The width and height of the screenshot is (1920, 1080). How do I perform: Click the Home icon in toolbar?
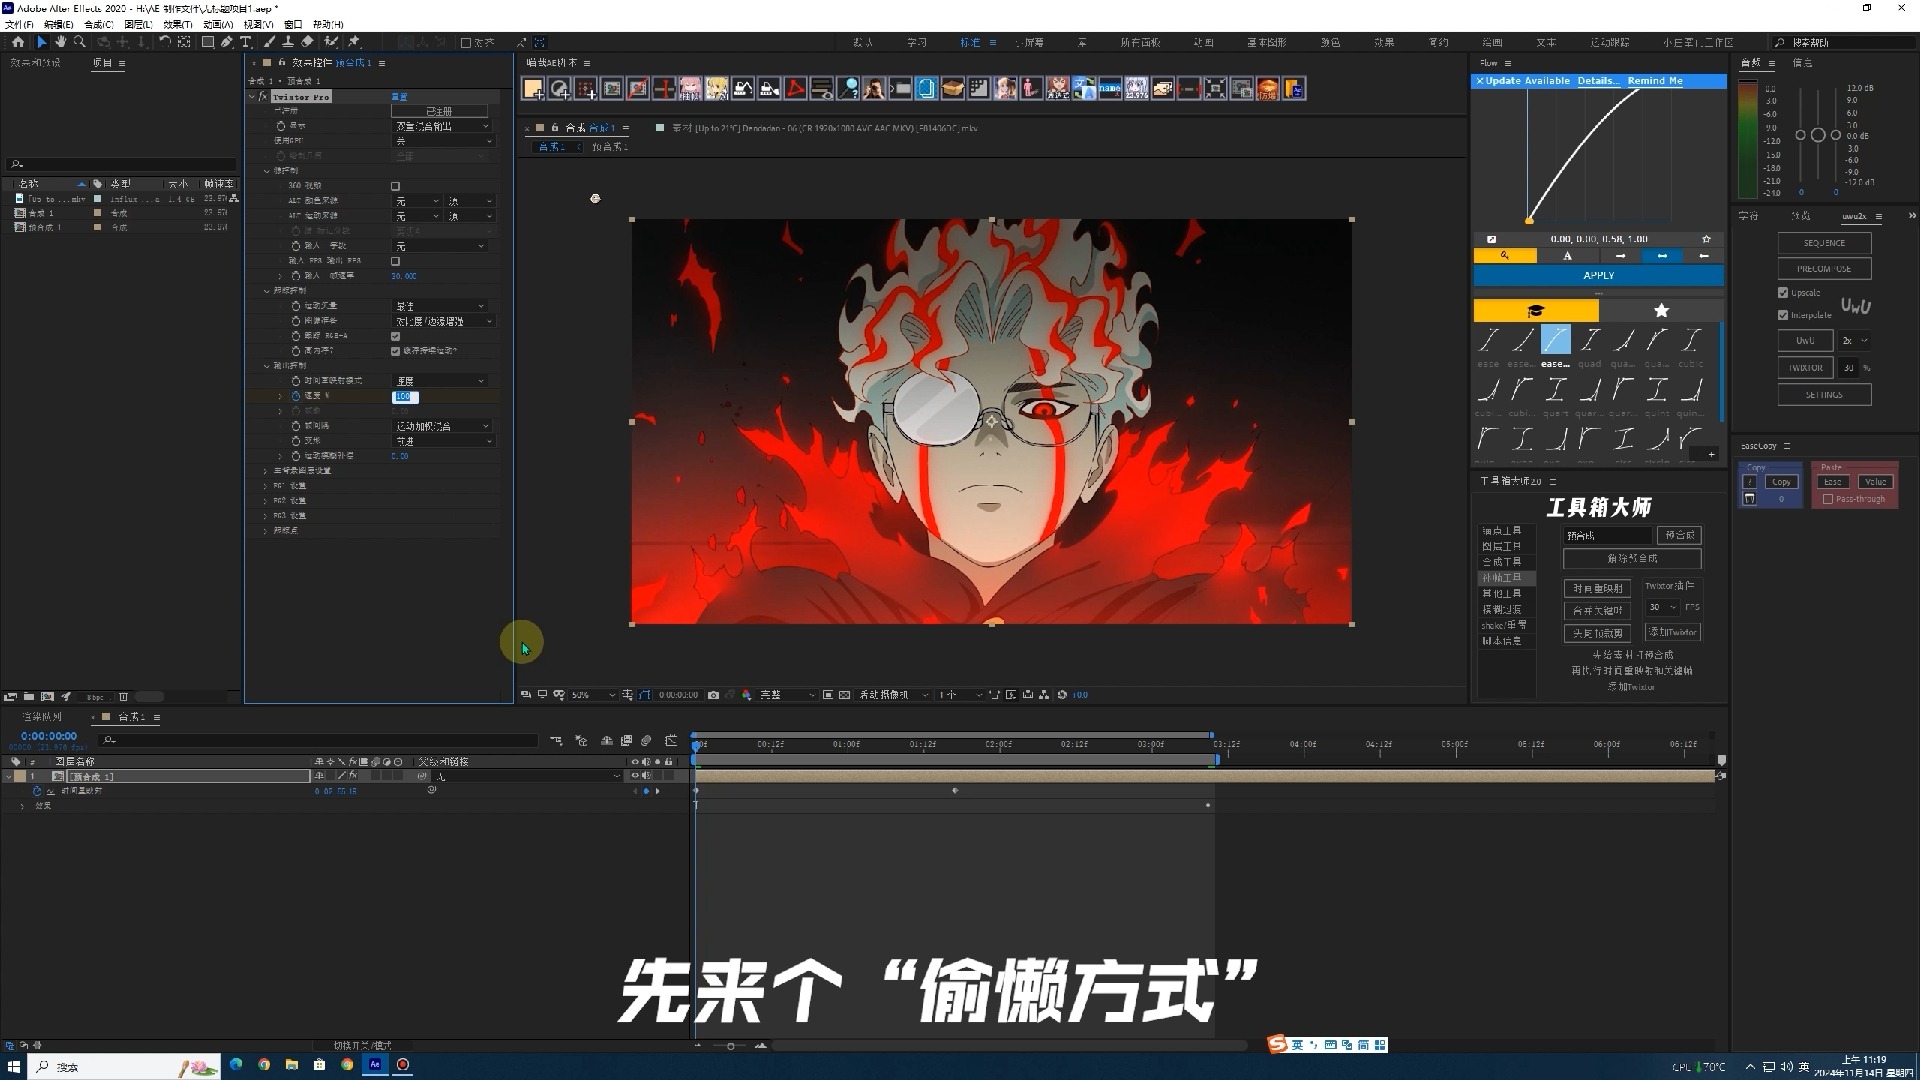click(x=18, y=42)
